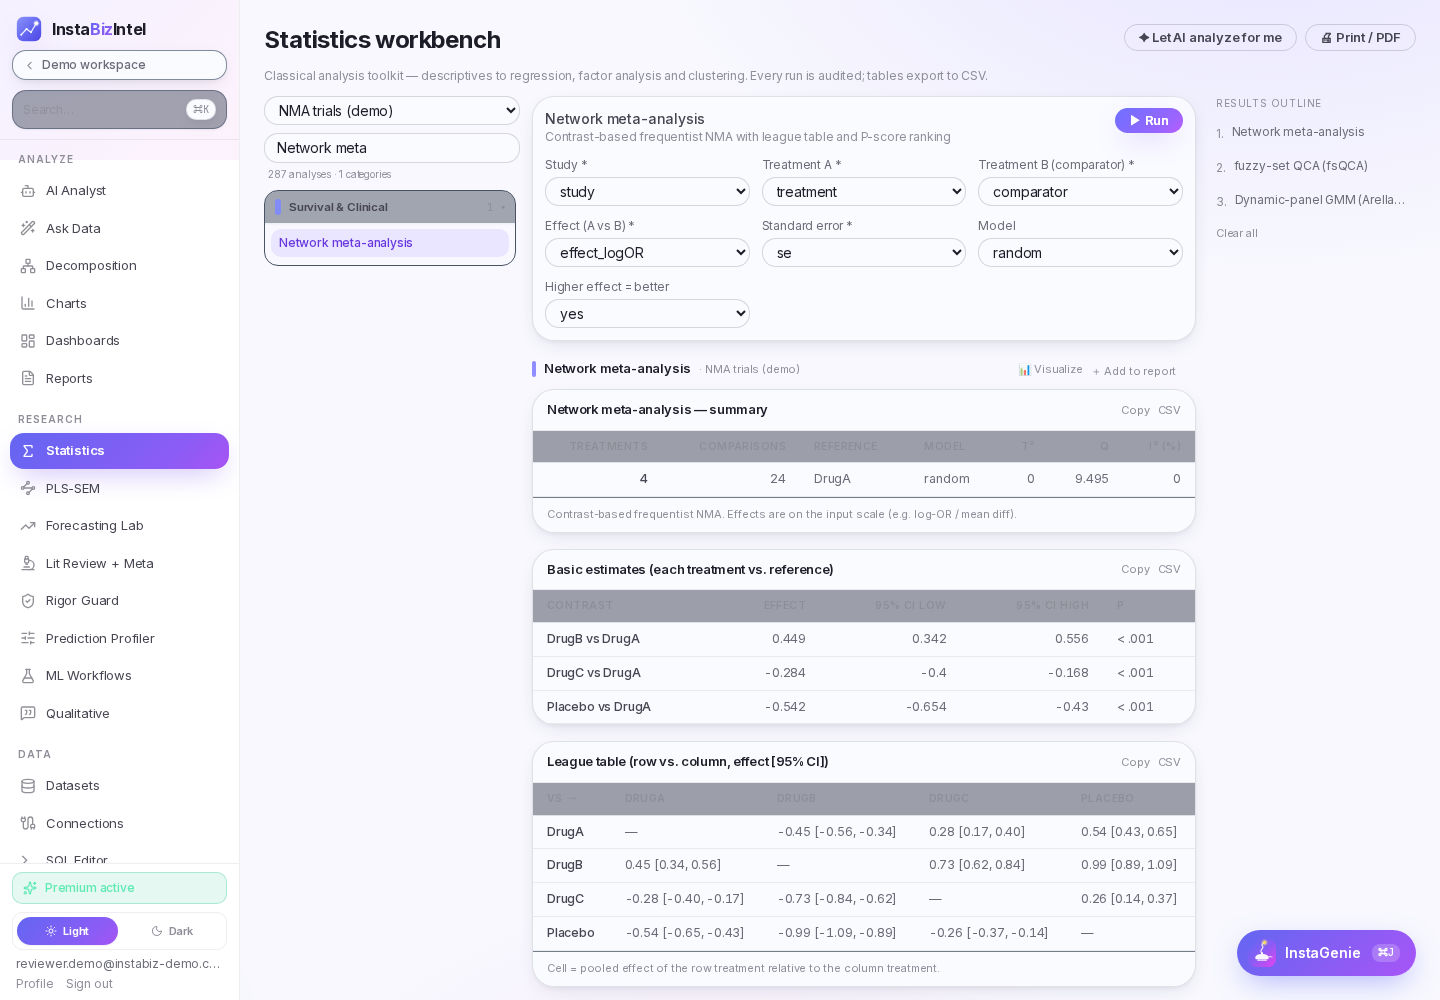Click the PLS-SEM icon
The image size is (1440, 1000).
pyautogui.click(x=28, y=488)
